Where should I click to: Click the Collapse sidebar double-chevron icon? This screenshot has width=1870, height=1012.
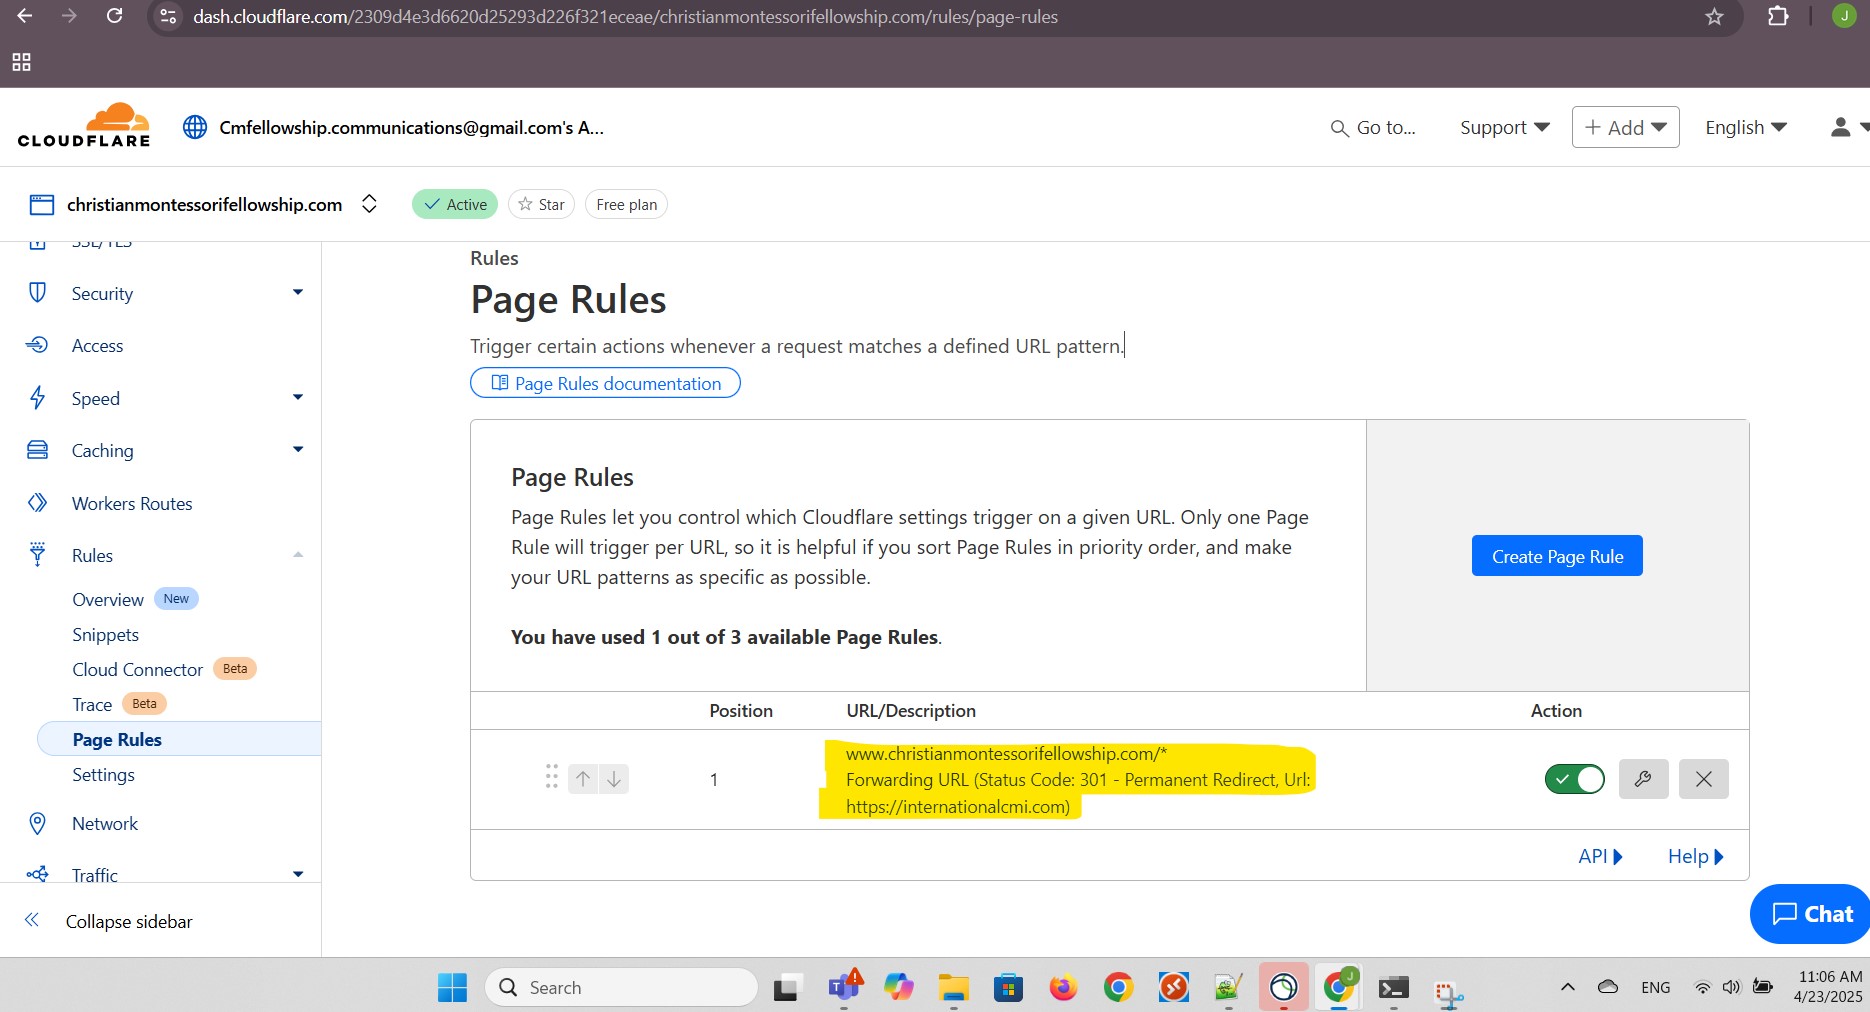(x=32, y=920)
